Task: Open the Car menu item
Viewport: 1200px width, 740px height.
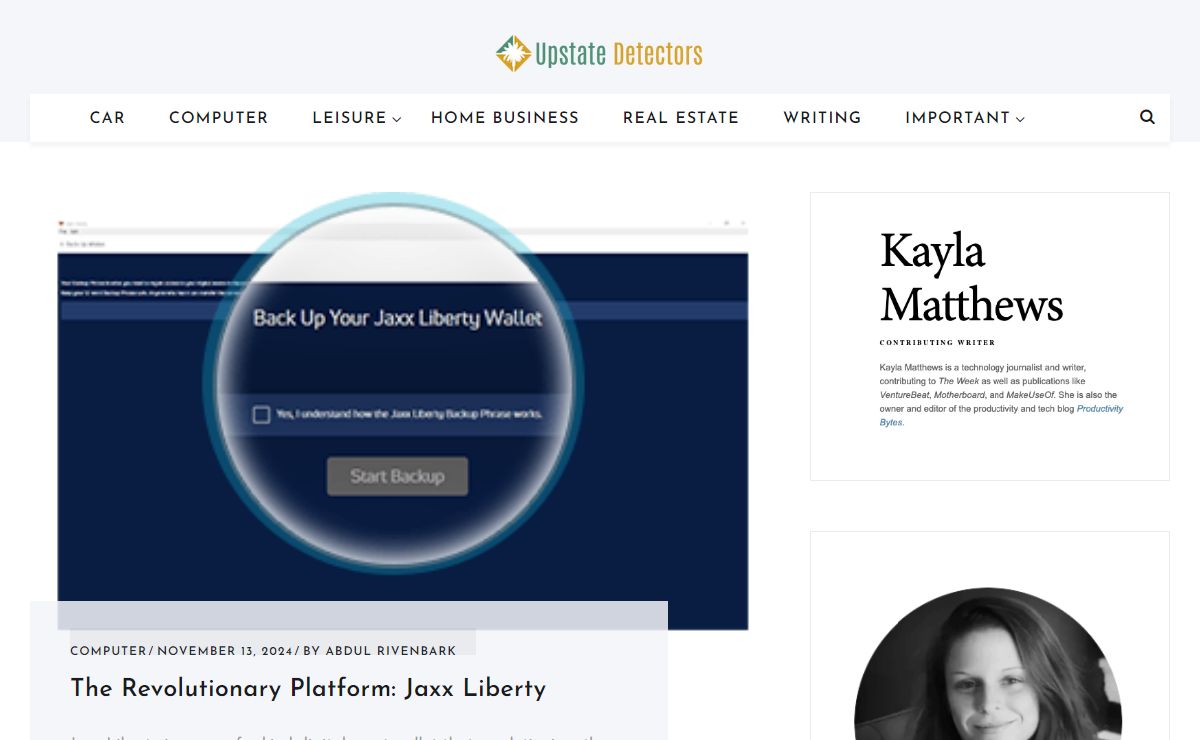Action: 107,118
